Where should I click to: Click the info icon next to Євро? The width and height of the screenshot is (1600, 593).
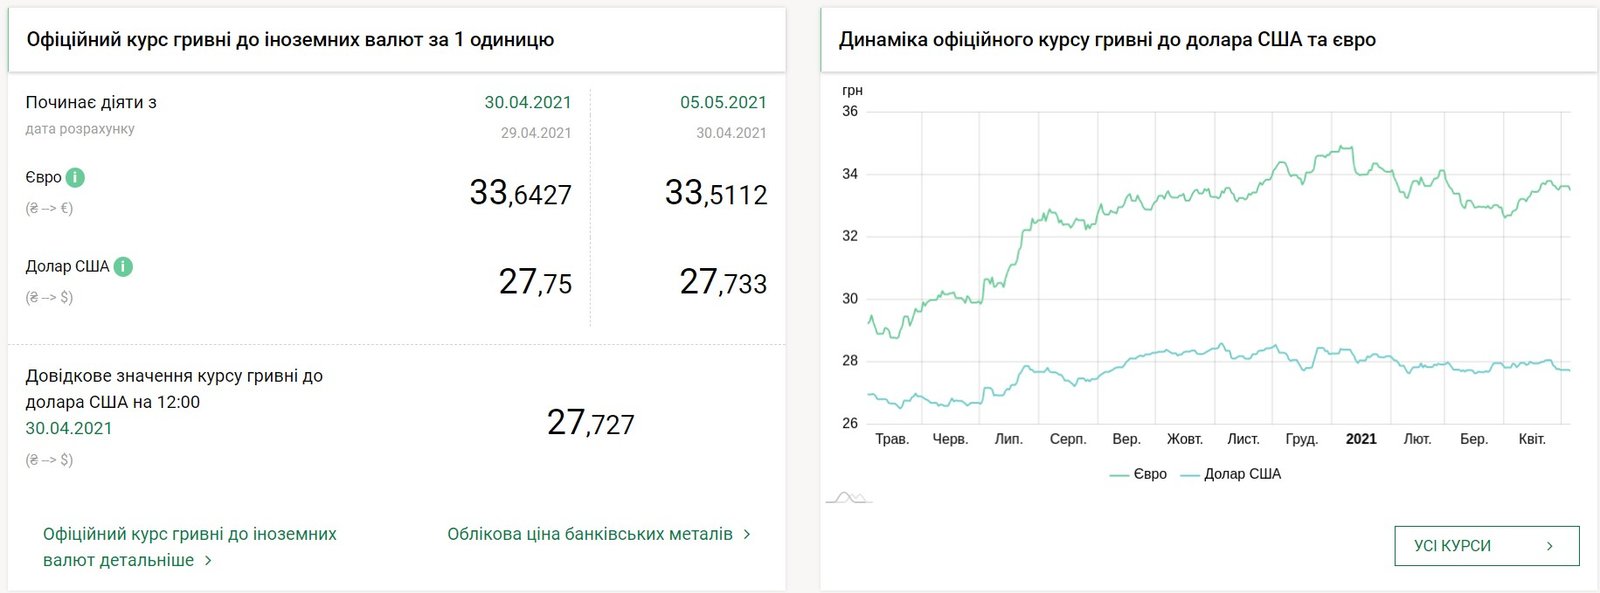74,177
